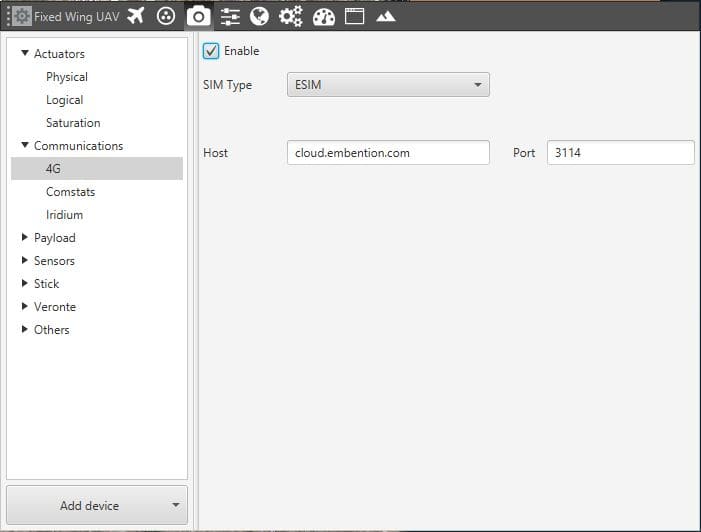Collapse the Actuators tree node

coord(25,53)
